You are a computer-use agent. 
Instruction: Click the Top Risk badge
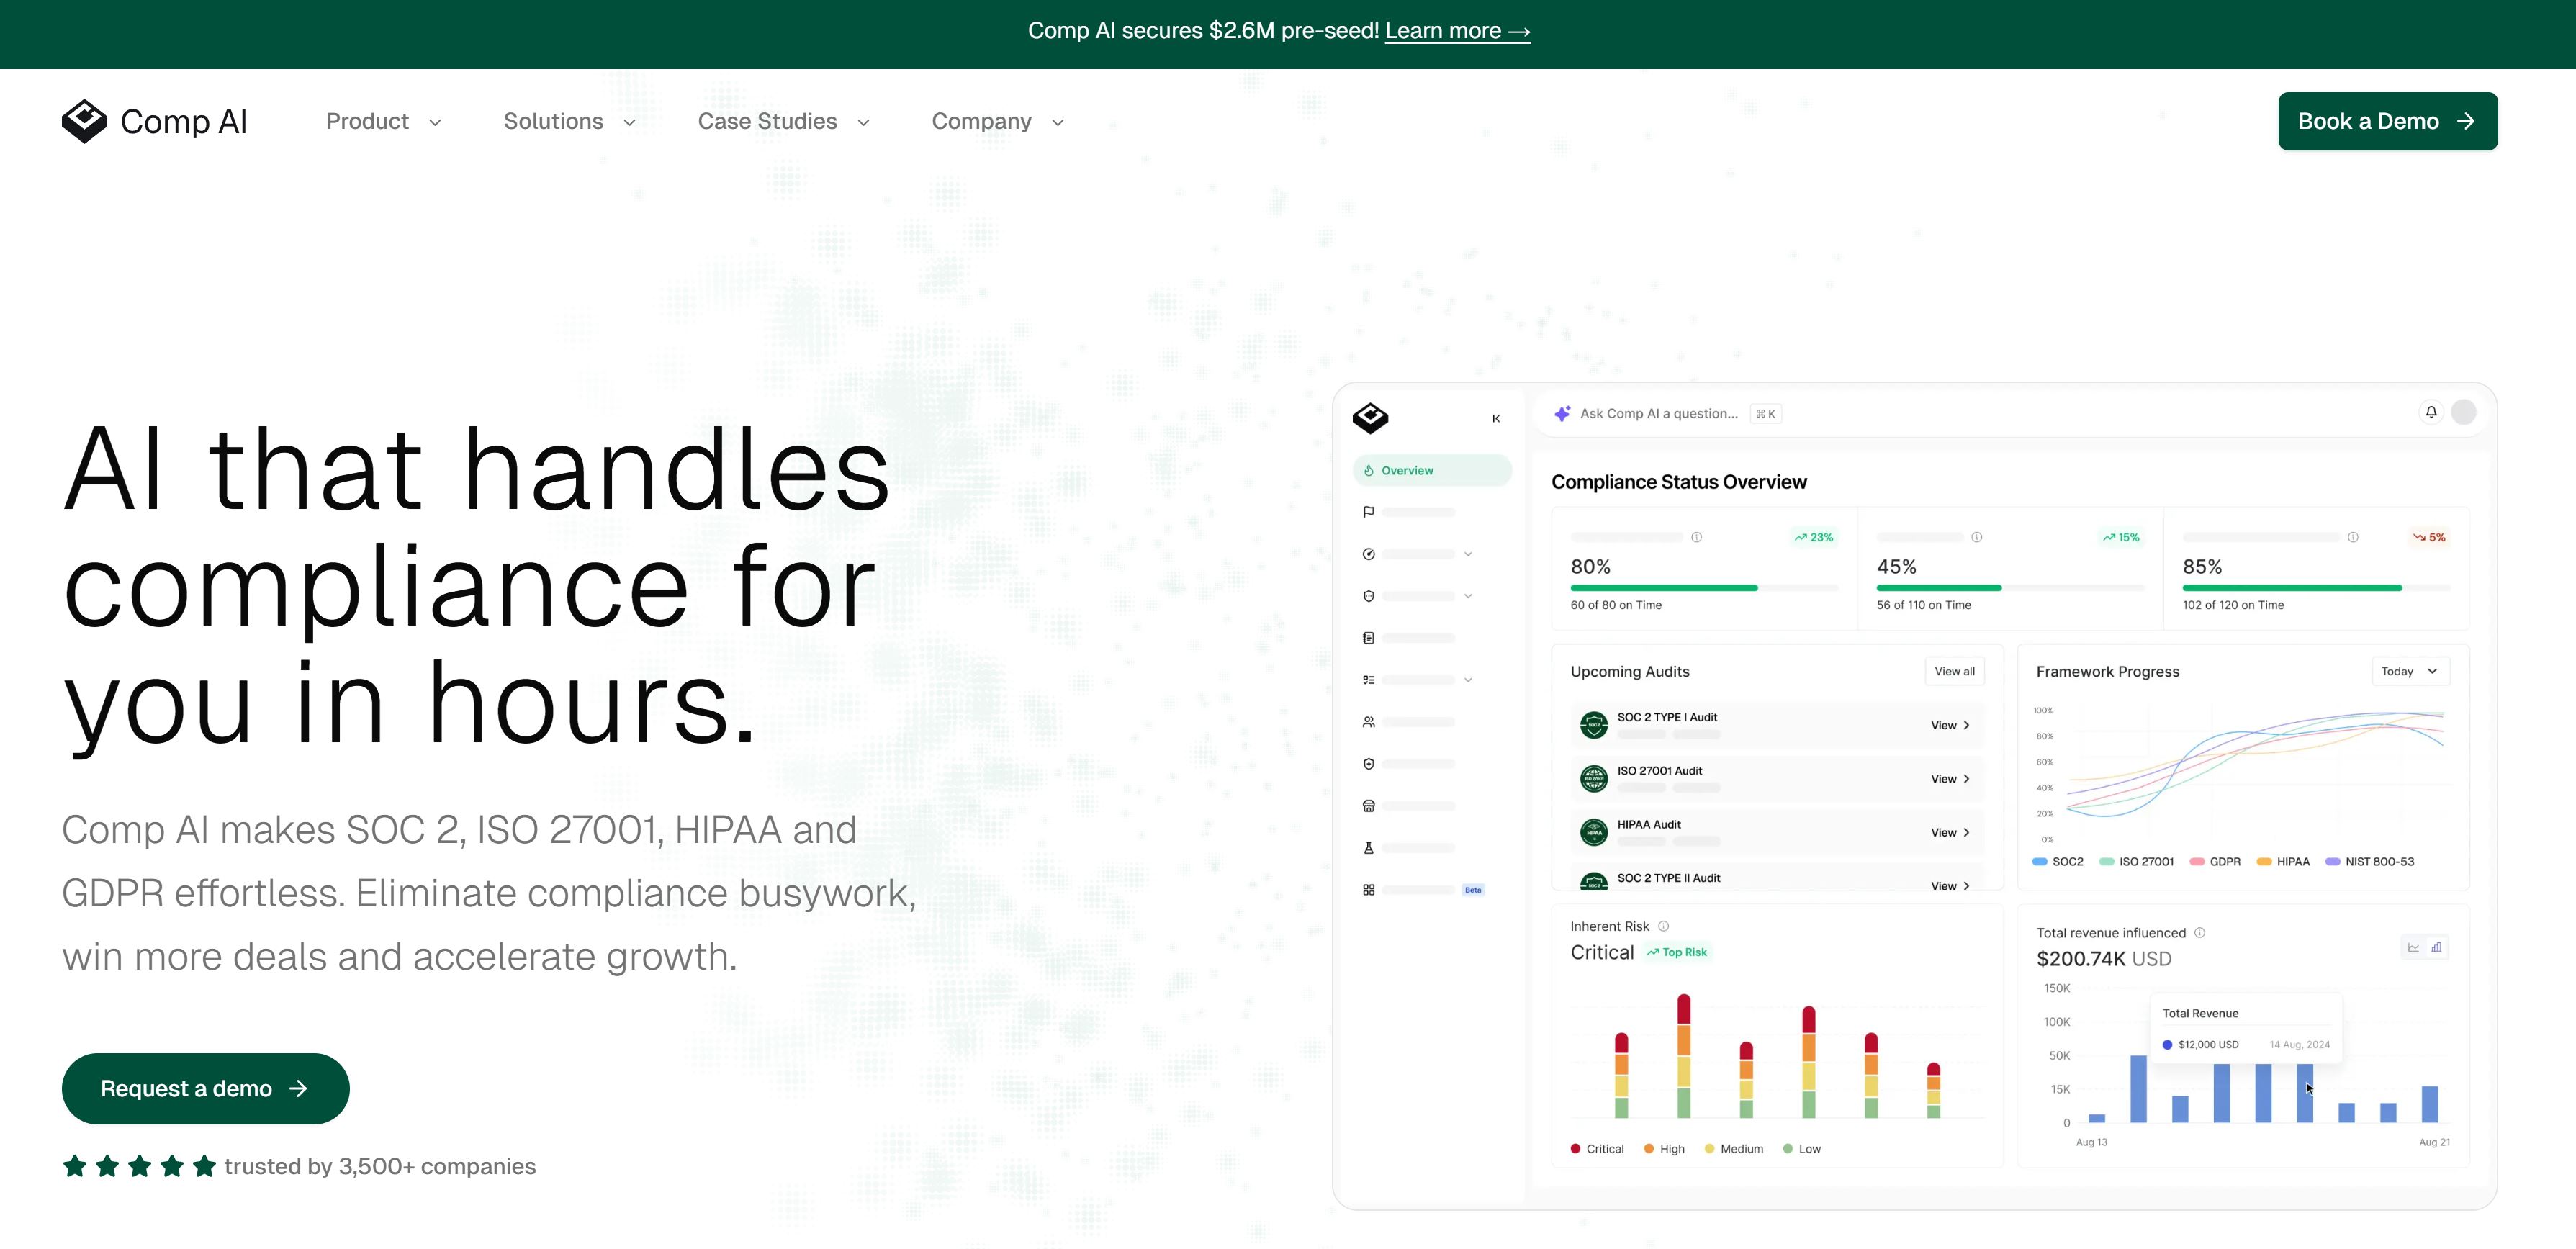click(x=1677, y=952)
